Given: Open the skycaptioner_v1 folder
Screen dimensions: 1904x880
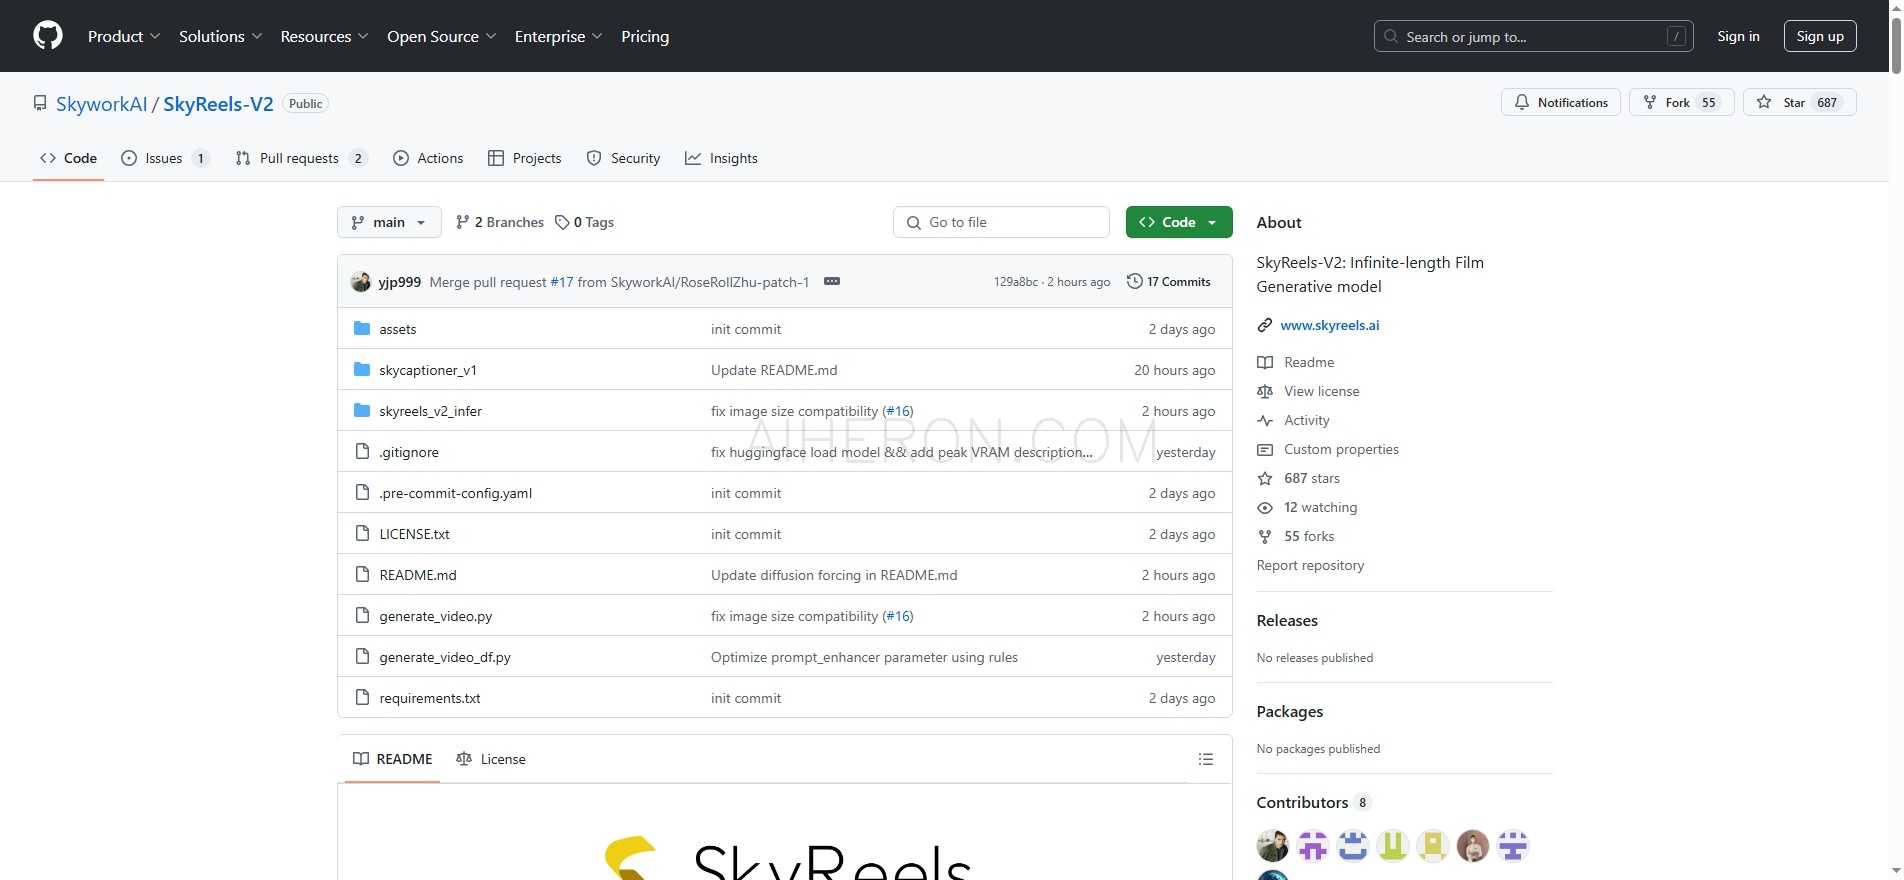Looking at the screenshot, I should [428, 370].
